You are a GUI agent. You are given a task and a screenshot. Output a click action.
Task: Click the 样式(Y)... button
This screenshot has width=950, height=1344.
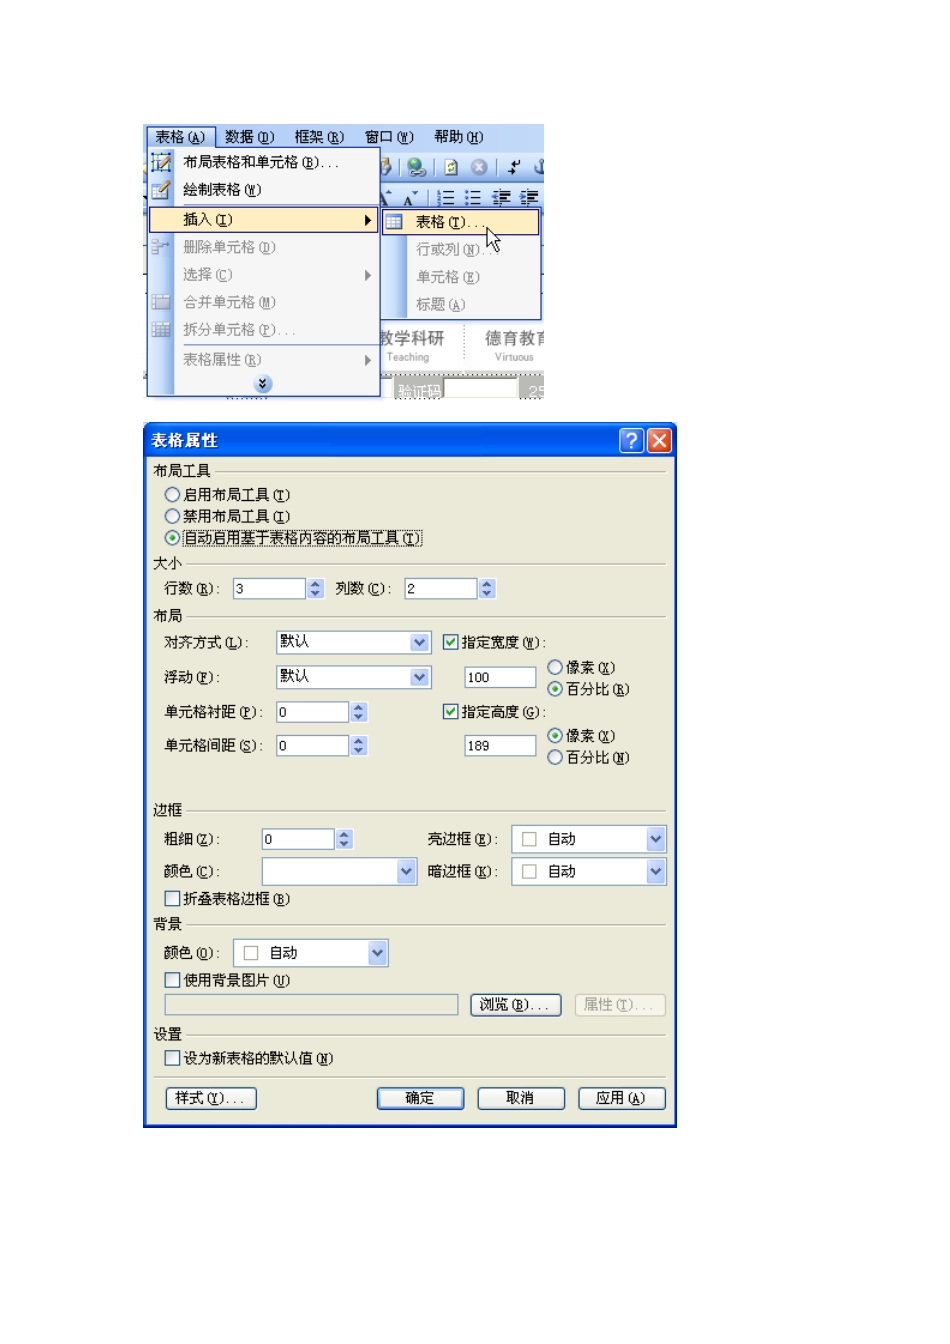[211, 1098]
